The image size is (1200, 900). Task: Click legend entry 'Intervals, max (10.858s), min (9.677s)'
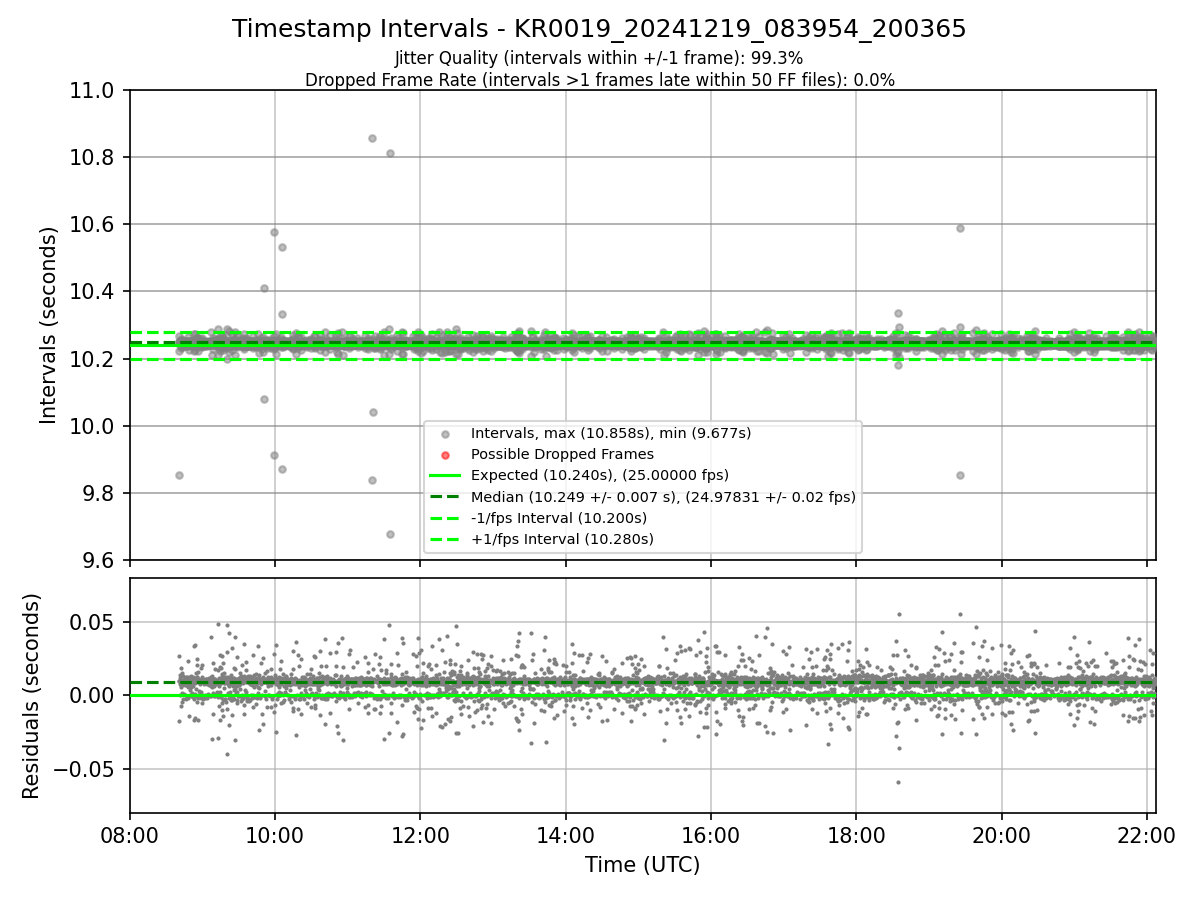(611, 433)
